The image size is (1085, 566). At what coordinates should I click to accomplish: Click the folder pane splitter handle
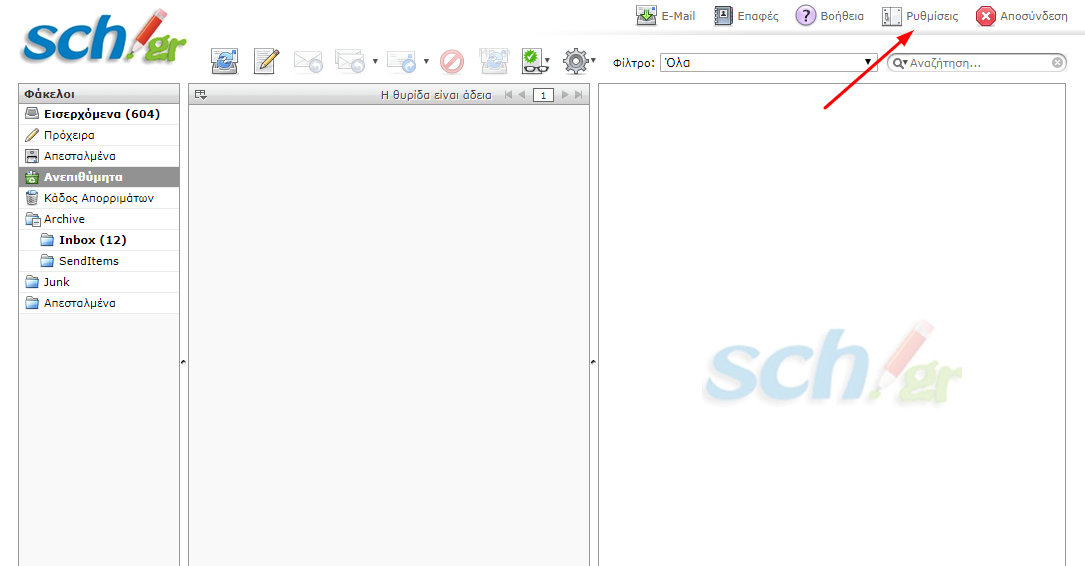click(x=183, y=361)
